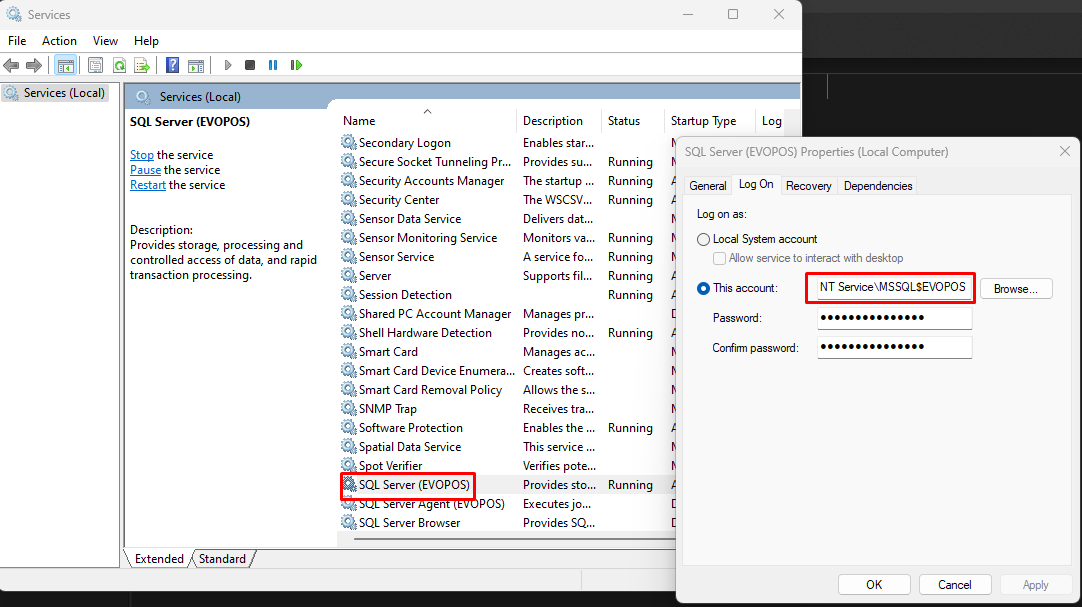Image resolution: width=1082 pixels, height=607 pixels.
Task: Click the Browse... button
Action: pos(1016,288)
